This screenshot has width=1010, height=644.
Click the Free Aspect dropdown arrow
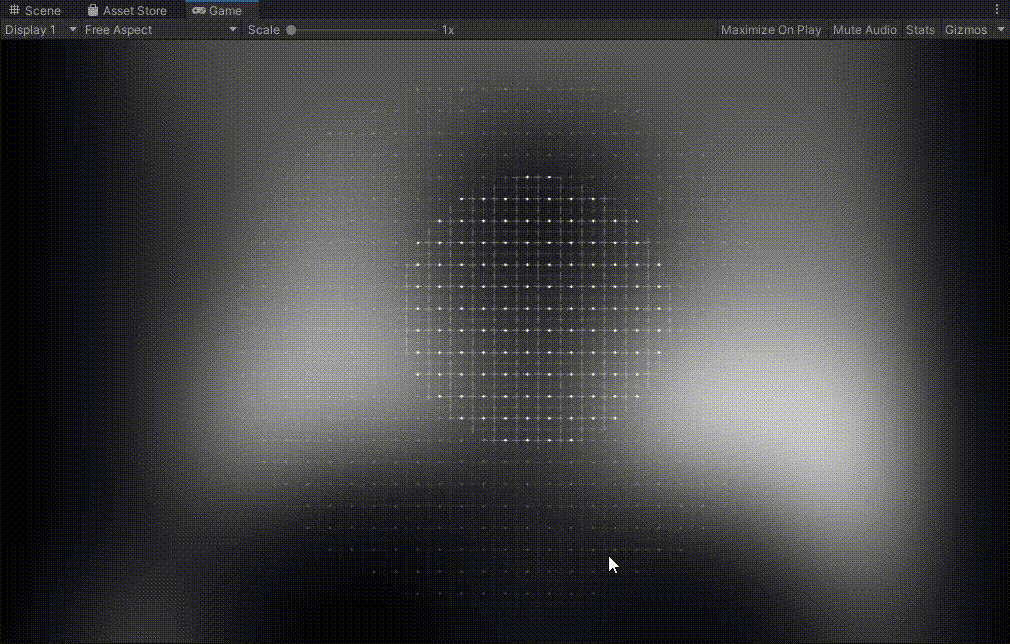coord(231,29)
